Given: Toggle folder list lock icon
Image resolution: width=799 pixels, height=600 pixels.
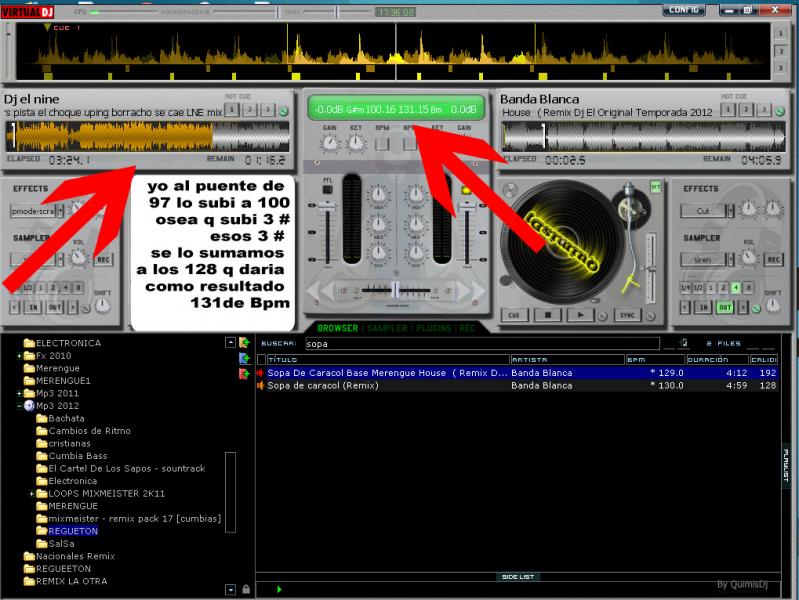Looking at the screenshot, I should click(246, 589).
